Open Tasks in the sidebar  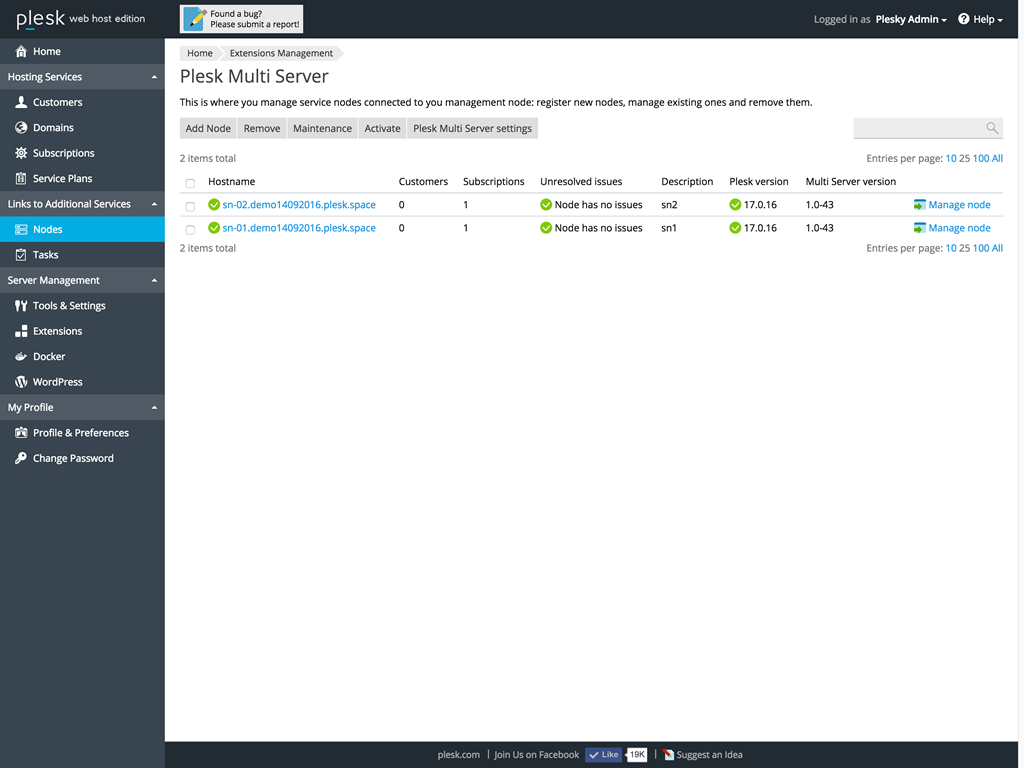click(x=46, y=255)
